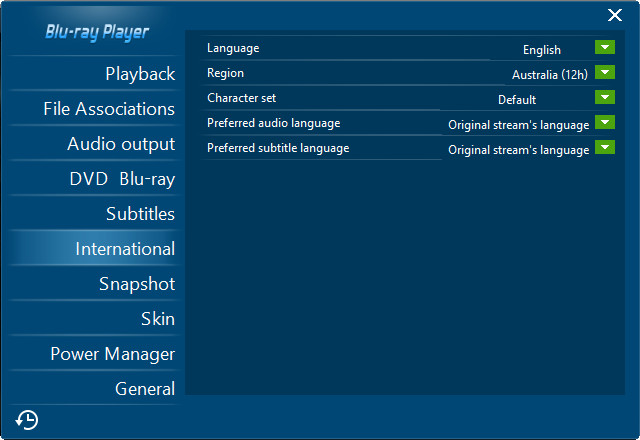This screenshot has width=640, height=440.
Task: Click the Australia (12h) region value
Action: [548, 75]
